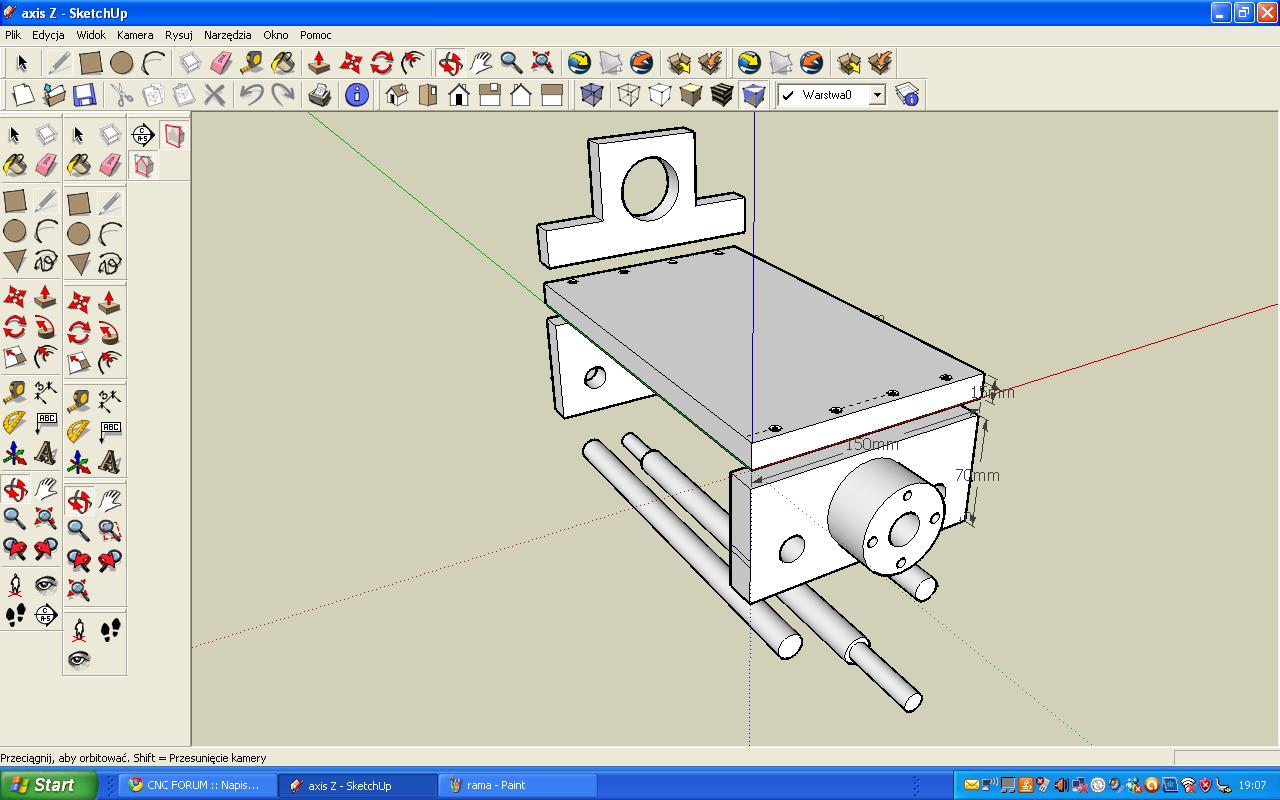Enable Hidden Line face style
The height and width of the screenshot is (800, 1280).
pyautogui.click(x=659, y=95)
